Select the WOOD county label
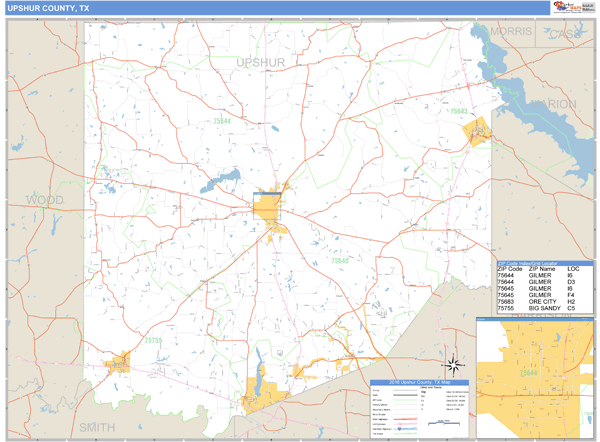The width and height of the screenshot is (600, 442). point(45,199)
